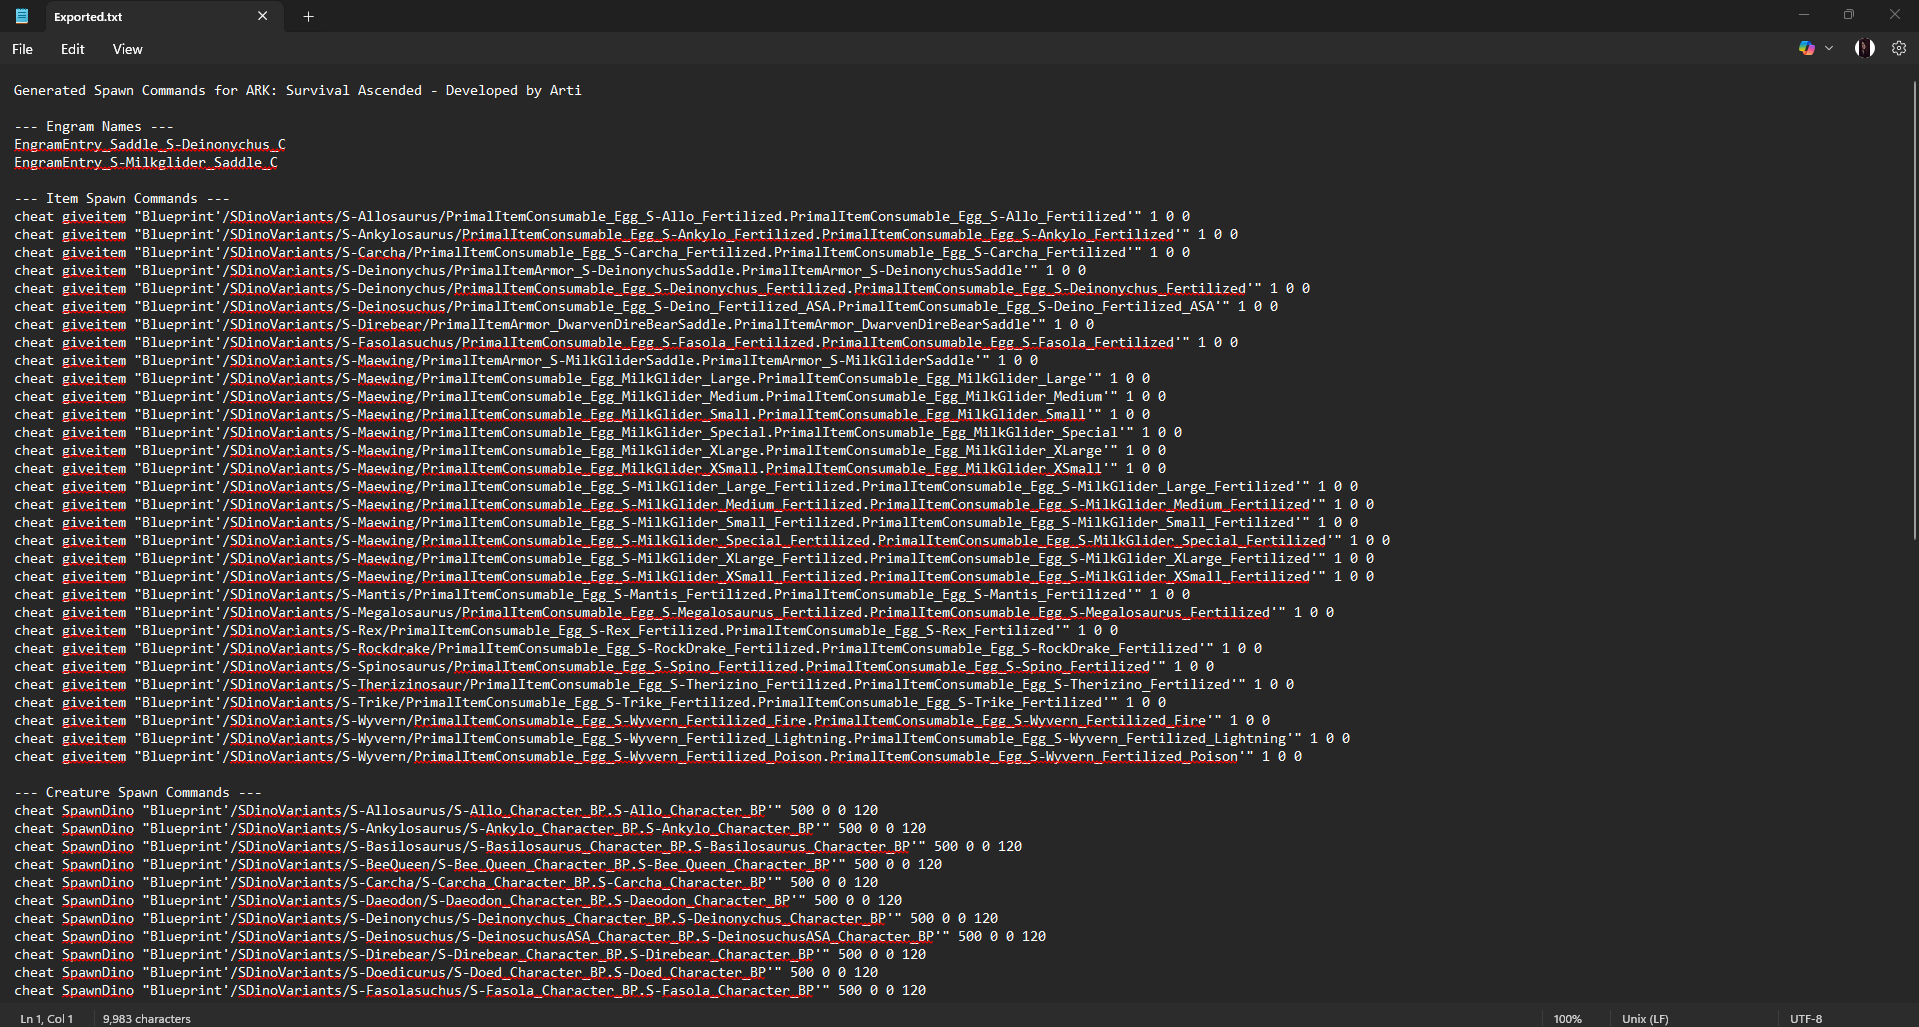This screenshot has width=1919, height=1027.
Task: Click the 'Generated Spawn Commands' header line
Action: [297, 90]
